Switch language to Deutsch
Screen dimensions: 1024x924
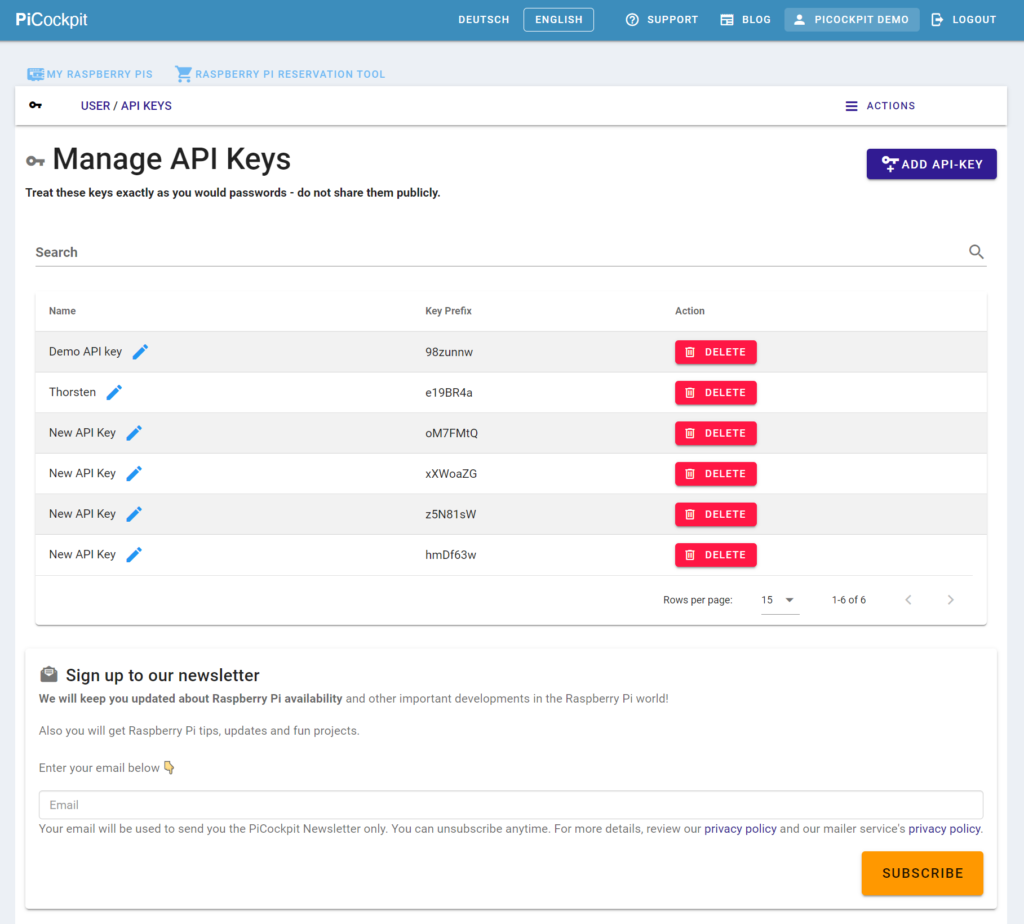pyautogui.click(x=483, y=20)
